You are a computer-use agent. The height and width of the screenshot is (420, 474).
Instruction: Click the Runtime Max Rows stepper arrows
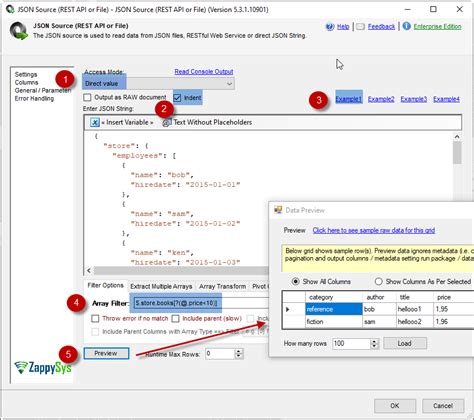(238, 354)
